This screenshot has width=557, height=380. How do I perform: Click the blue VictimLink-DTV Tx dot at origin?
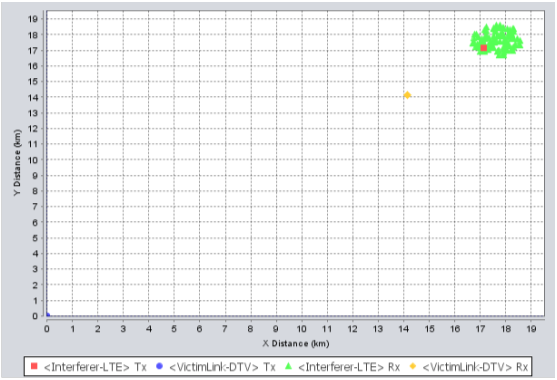48,315
